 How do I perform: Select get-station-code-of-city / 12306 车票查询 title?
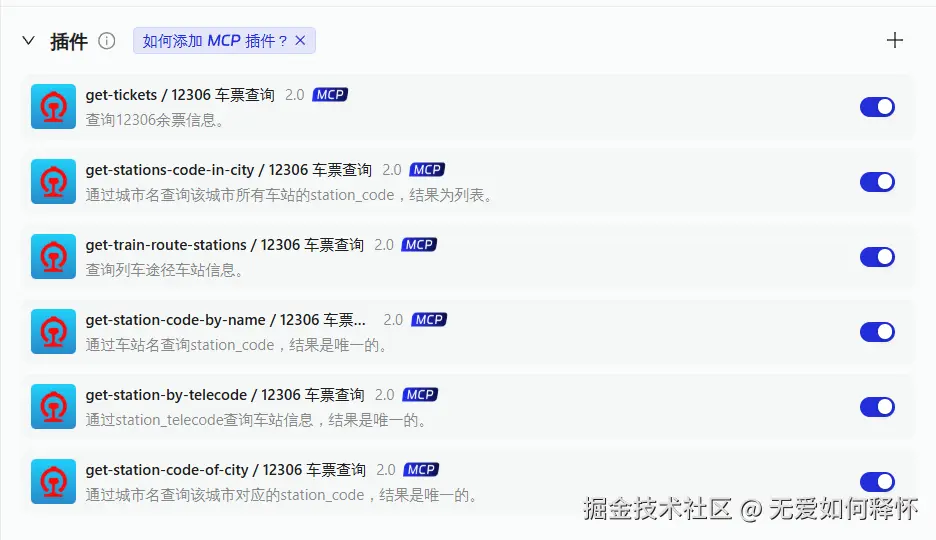[226, 470]
